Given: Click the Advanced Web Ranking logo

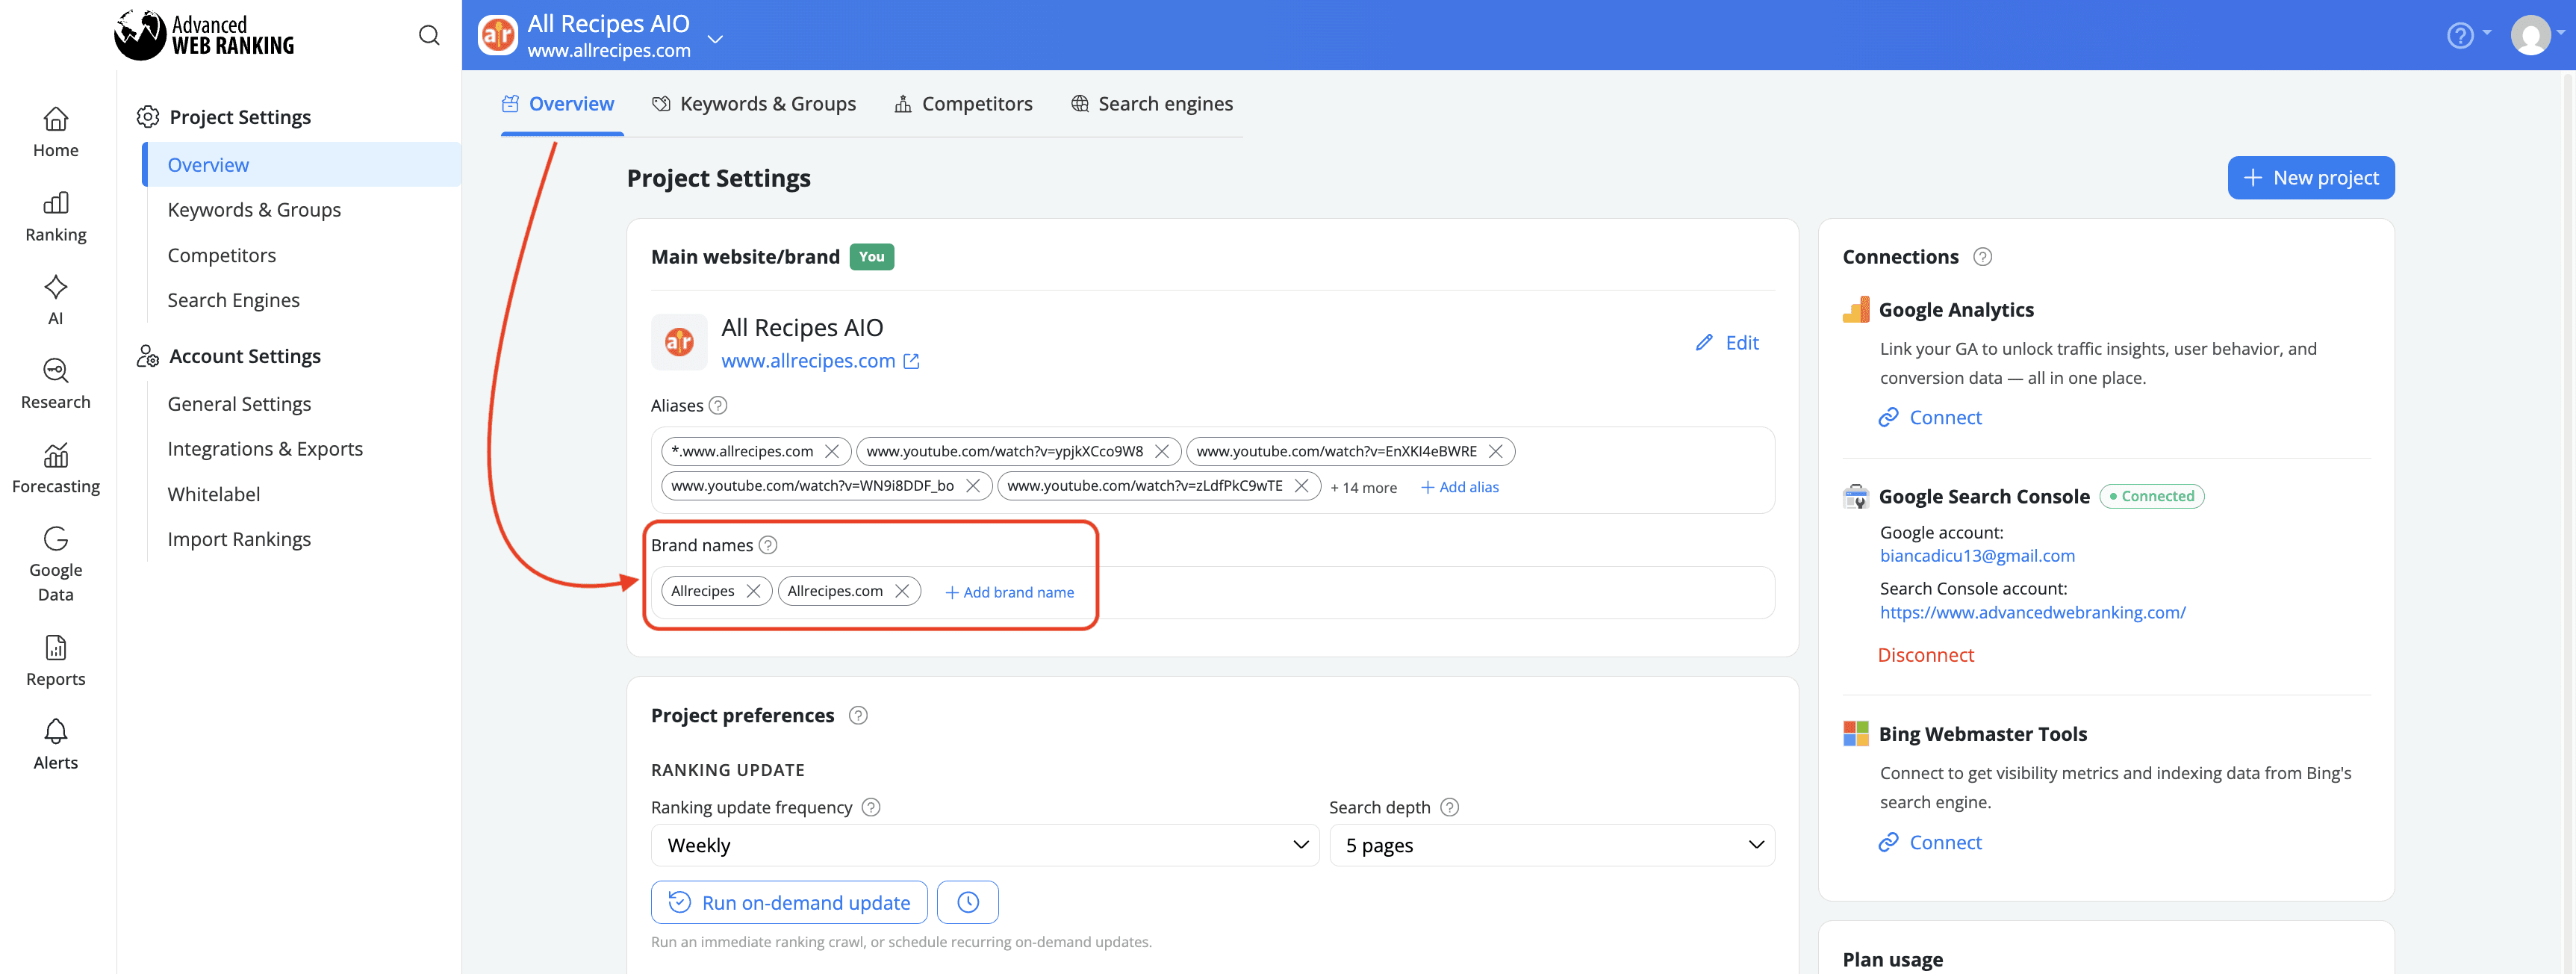Looking at the screenshot, I should (x=205, y=35).
